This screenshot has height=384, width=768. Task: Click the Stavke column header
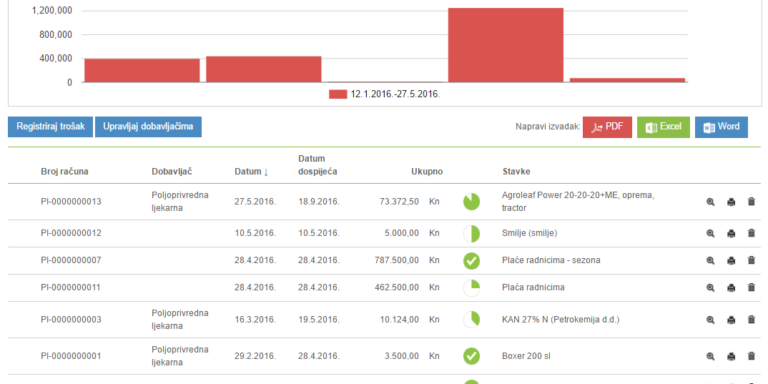click(x=516, y=171)
